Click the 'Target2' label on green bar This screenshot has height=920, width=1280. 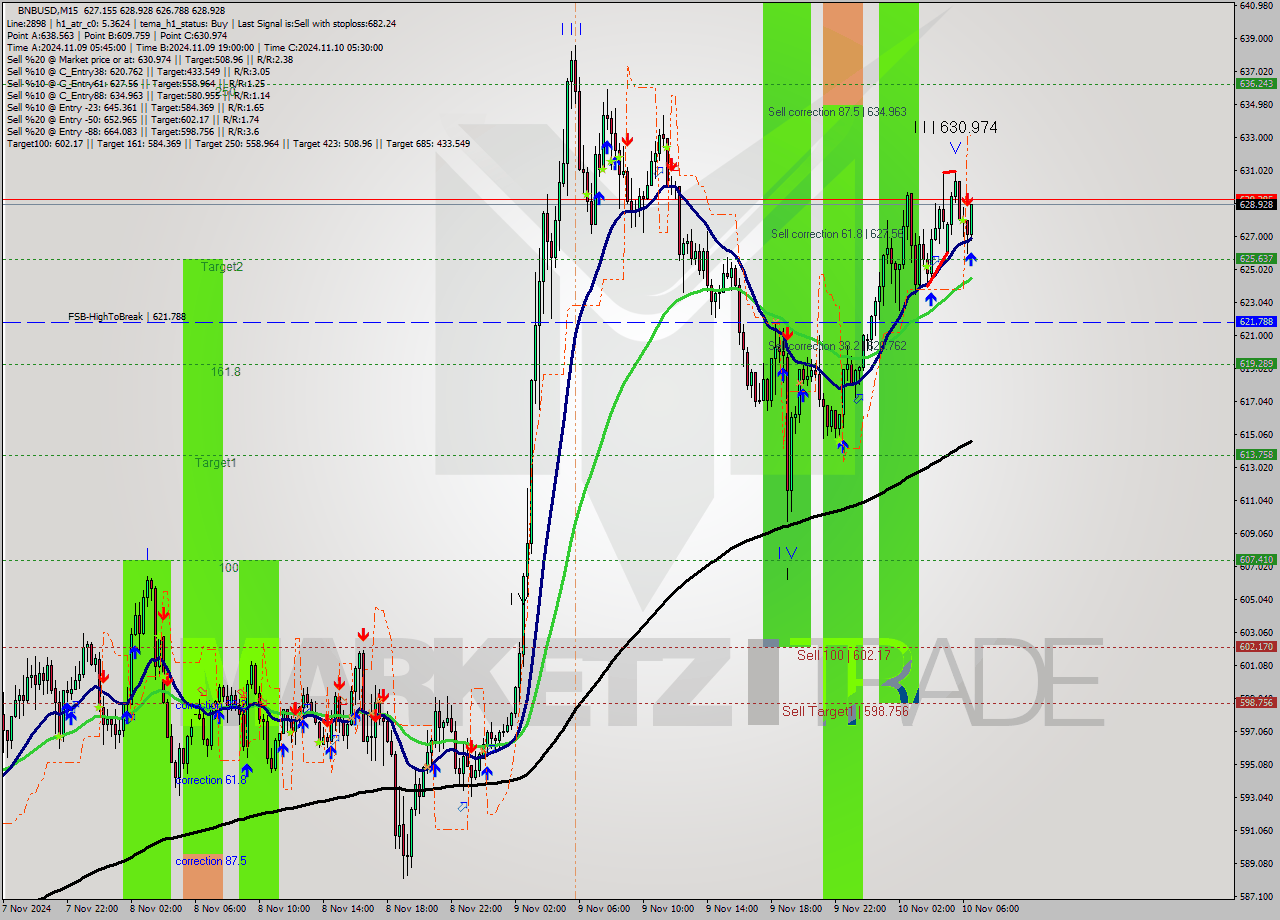tap(221, 267)
